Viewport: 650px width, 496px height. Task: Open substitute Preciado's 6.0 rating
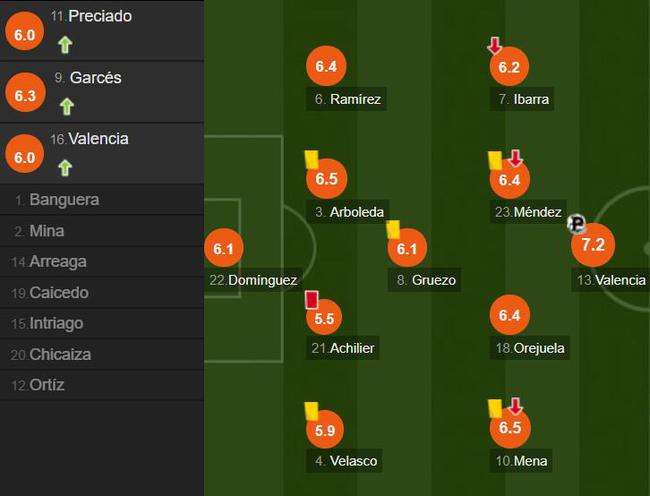click(24, 31)
